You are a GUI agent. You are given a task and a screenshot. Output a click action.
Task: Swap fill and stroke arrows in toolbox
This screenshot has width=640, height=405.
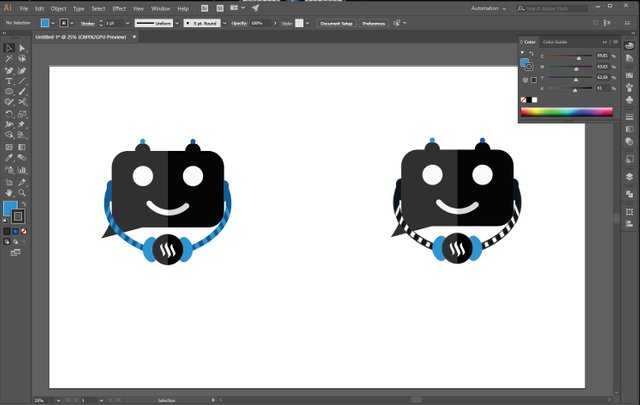24,203
